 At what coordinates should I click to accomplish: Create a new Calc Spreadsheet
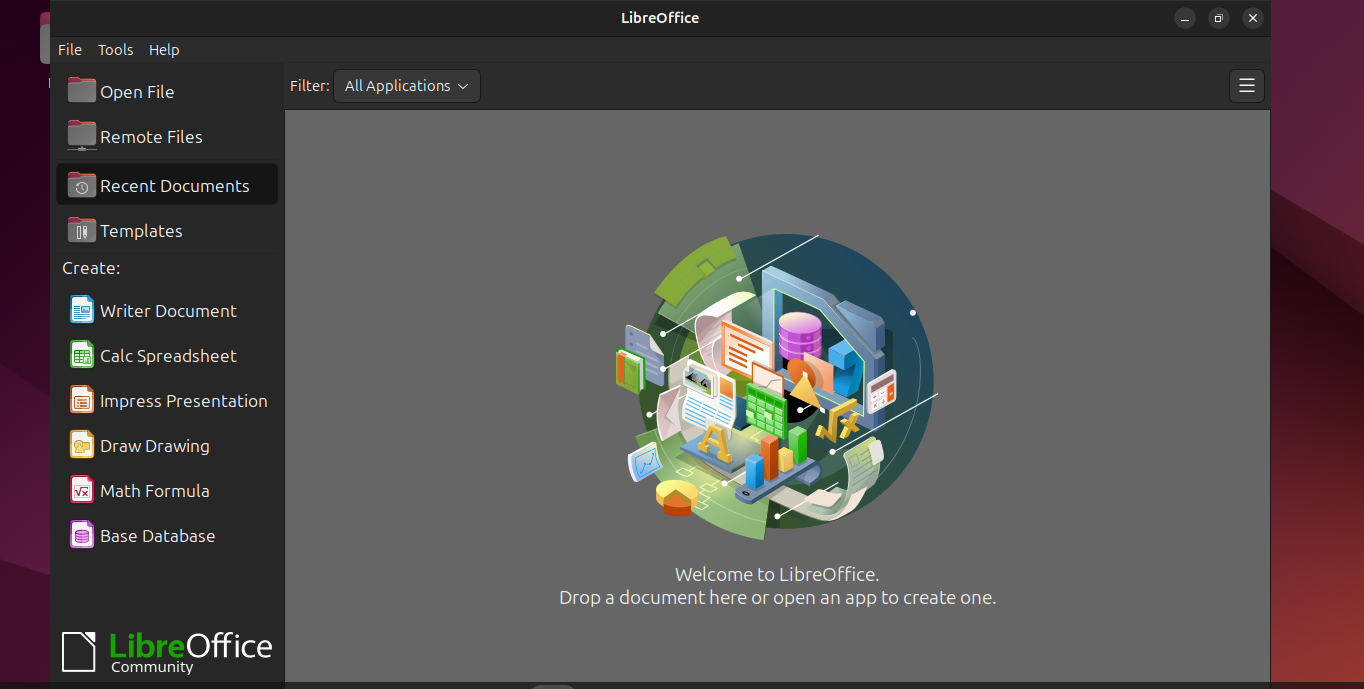coord(167,356)
